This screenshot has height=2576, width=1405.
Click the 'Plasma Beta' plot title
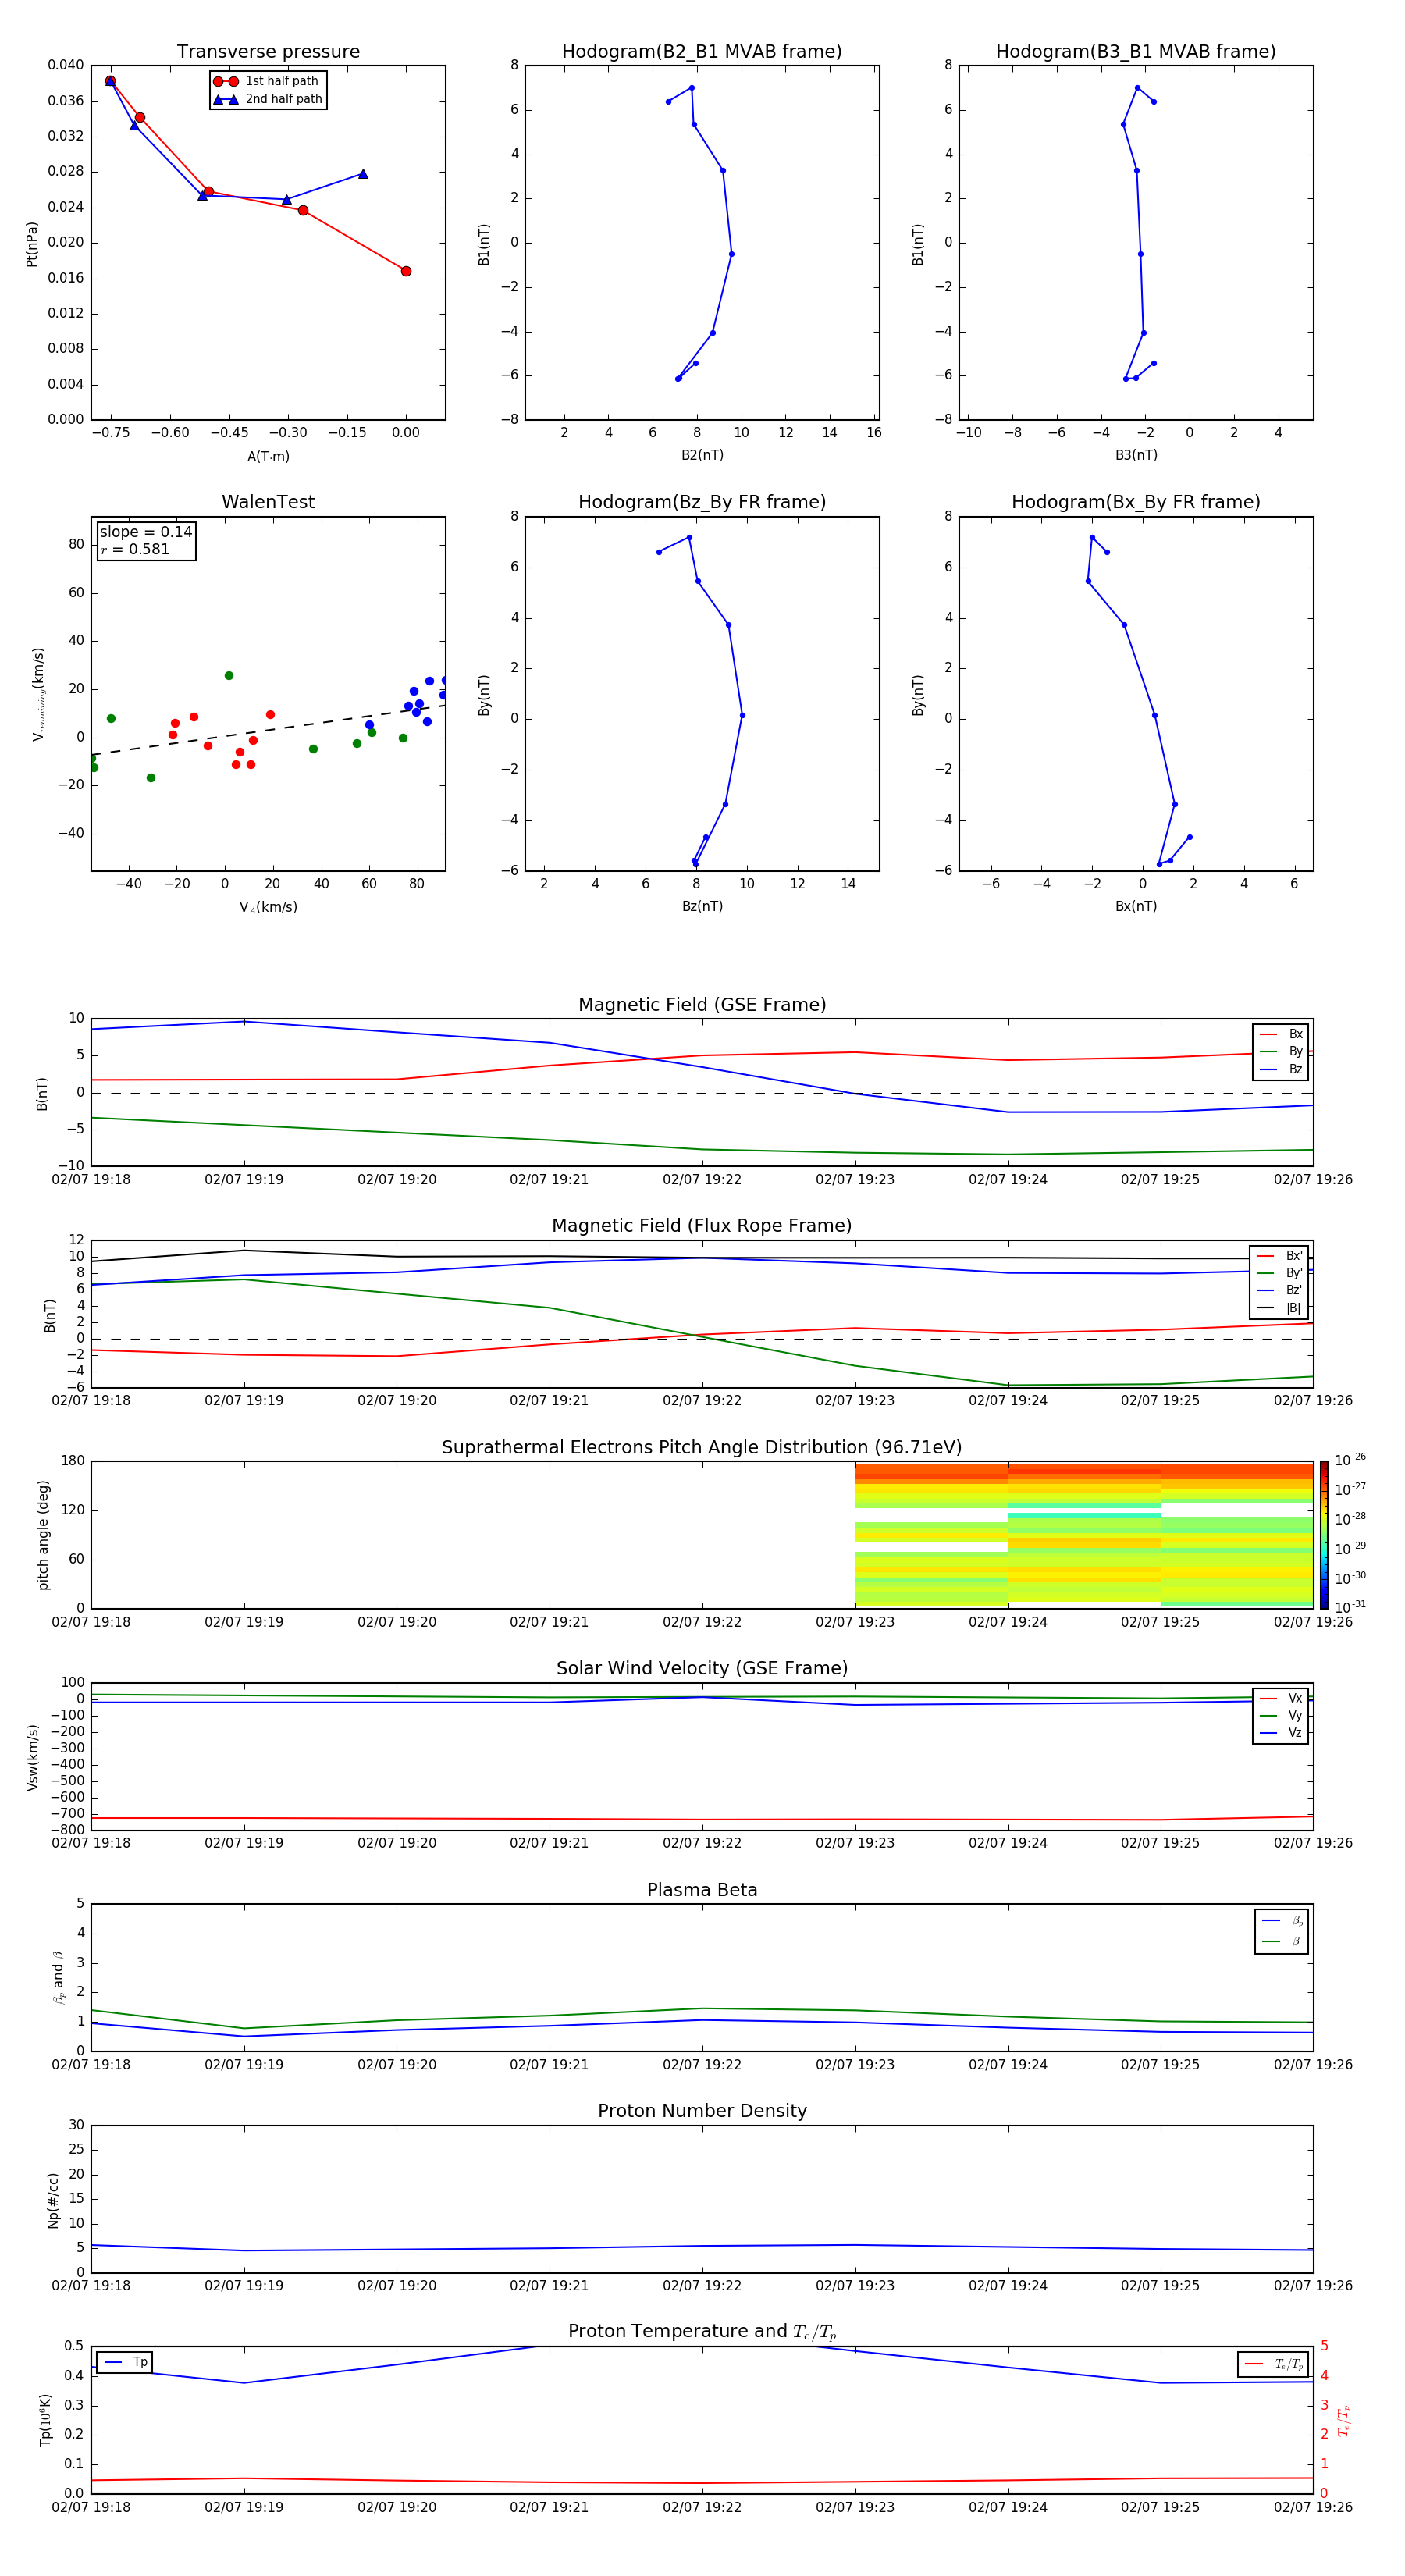click(702, 1891)
